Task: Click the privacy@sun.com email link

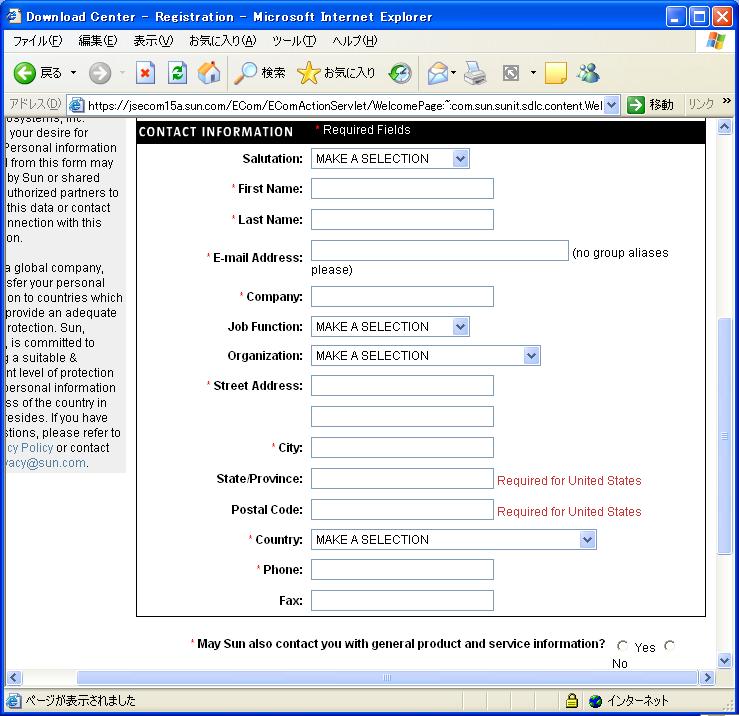Action: [x=46, y=463]
